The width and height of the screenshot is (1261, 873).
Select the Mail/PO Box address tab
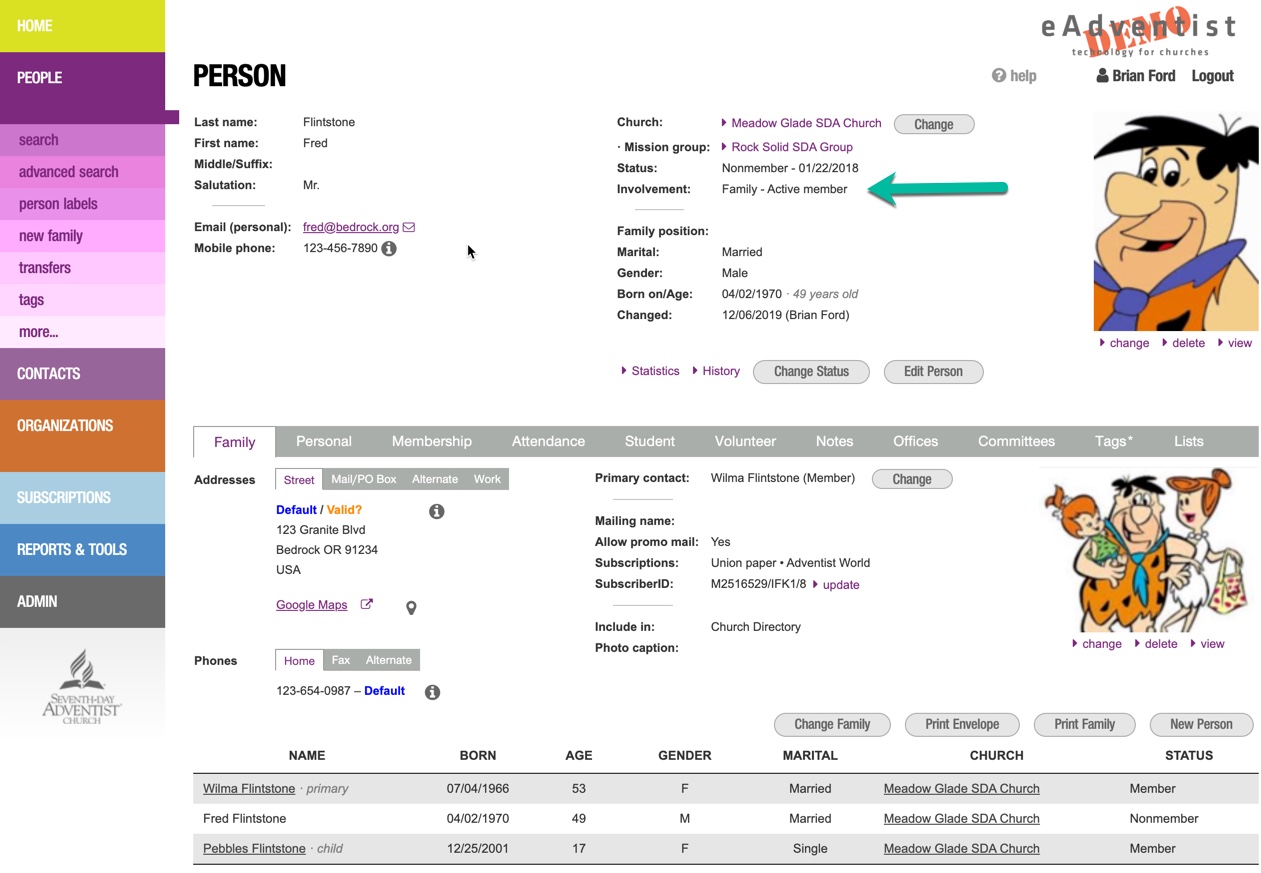[364, 479]
